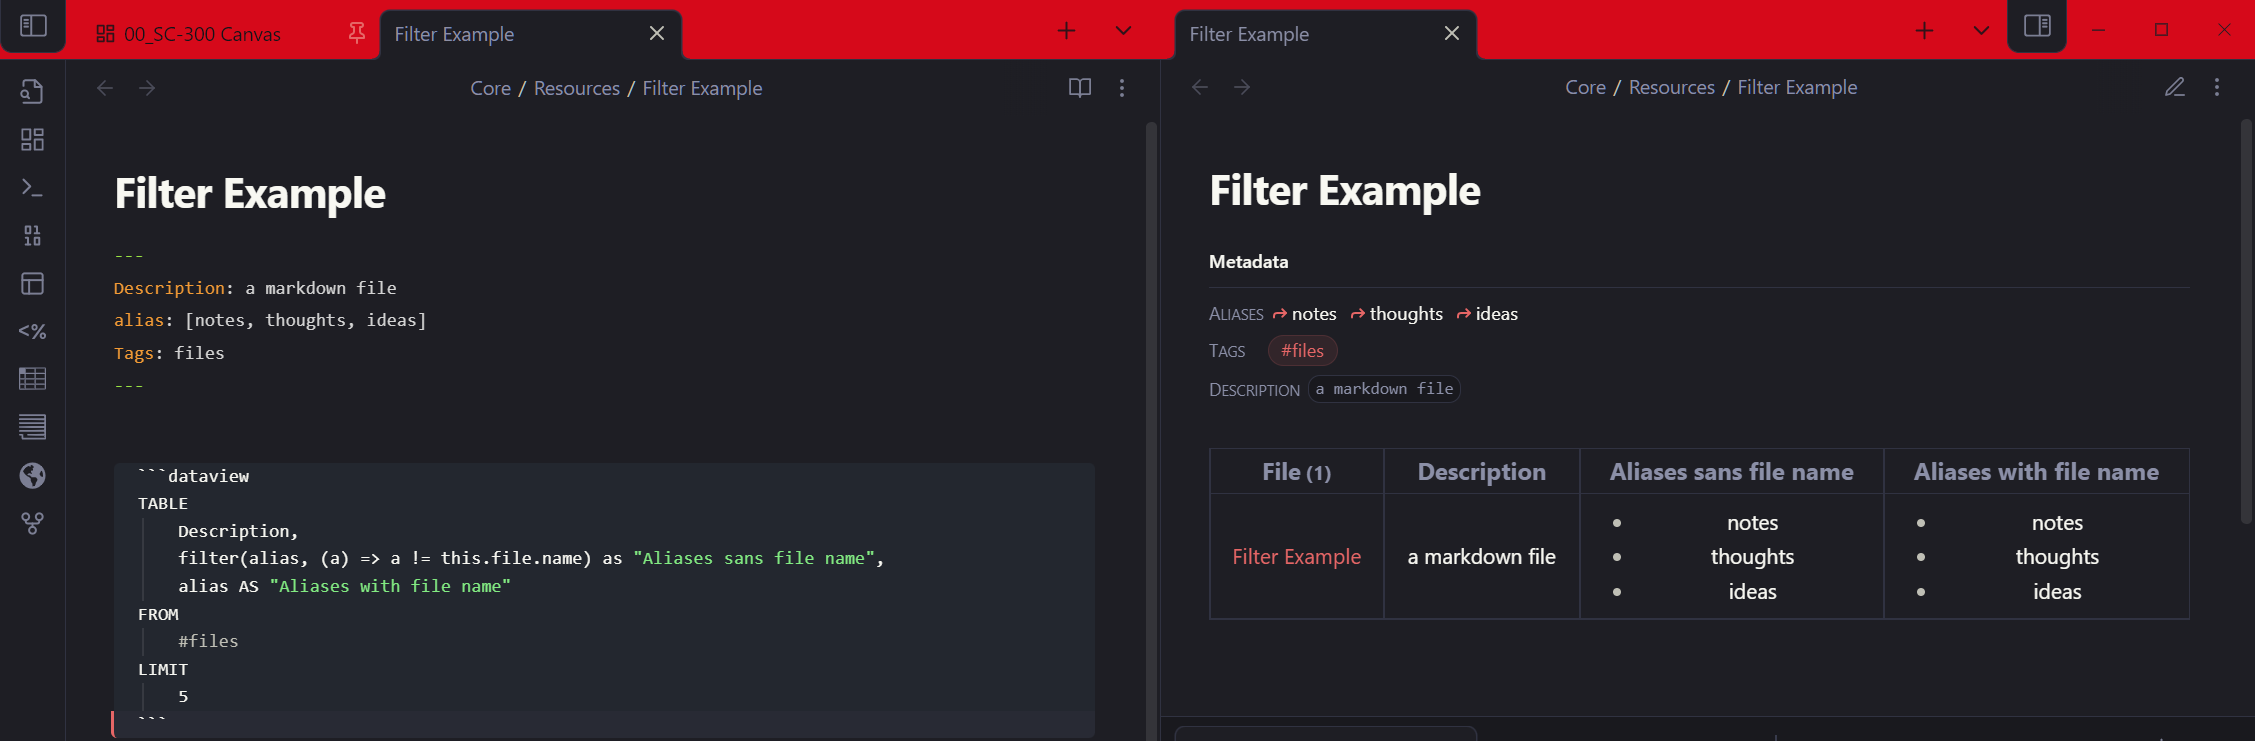Click the 'thoughts' alias in Metadata

coord(1406,314)
